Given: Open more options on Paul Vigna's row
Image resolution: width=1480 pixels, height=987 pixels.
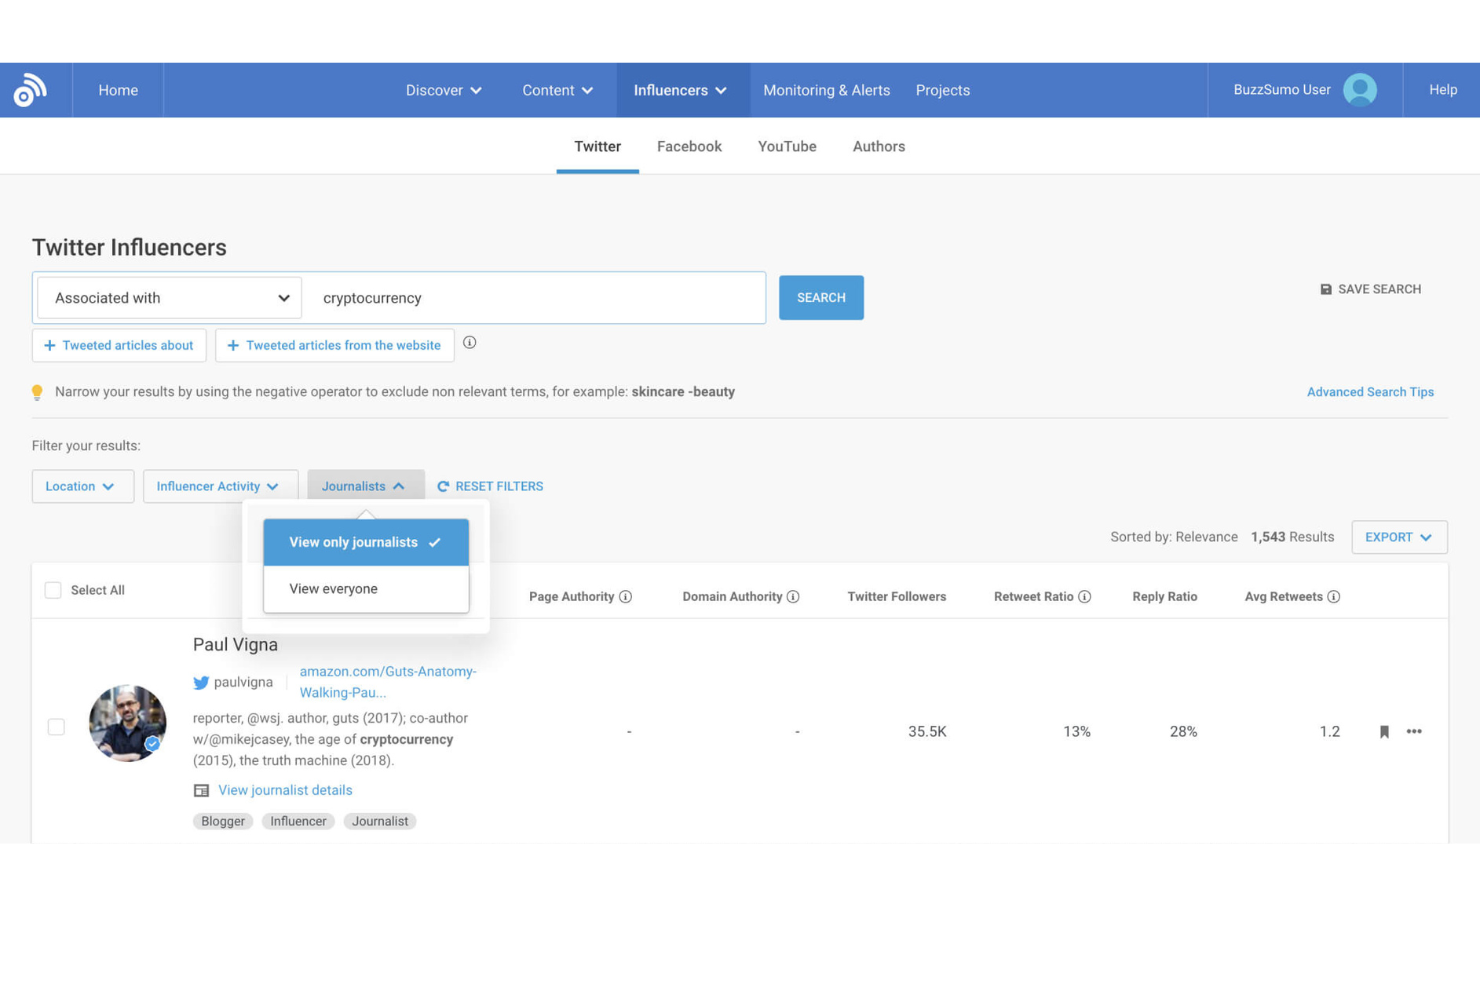Looking at the screenshot, I should [x=1413, y=731].
